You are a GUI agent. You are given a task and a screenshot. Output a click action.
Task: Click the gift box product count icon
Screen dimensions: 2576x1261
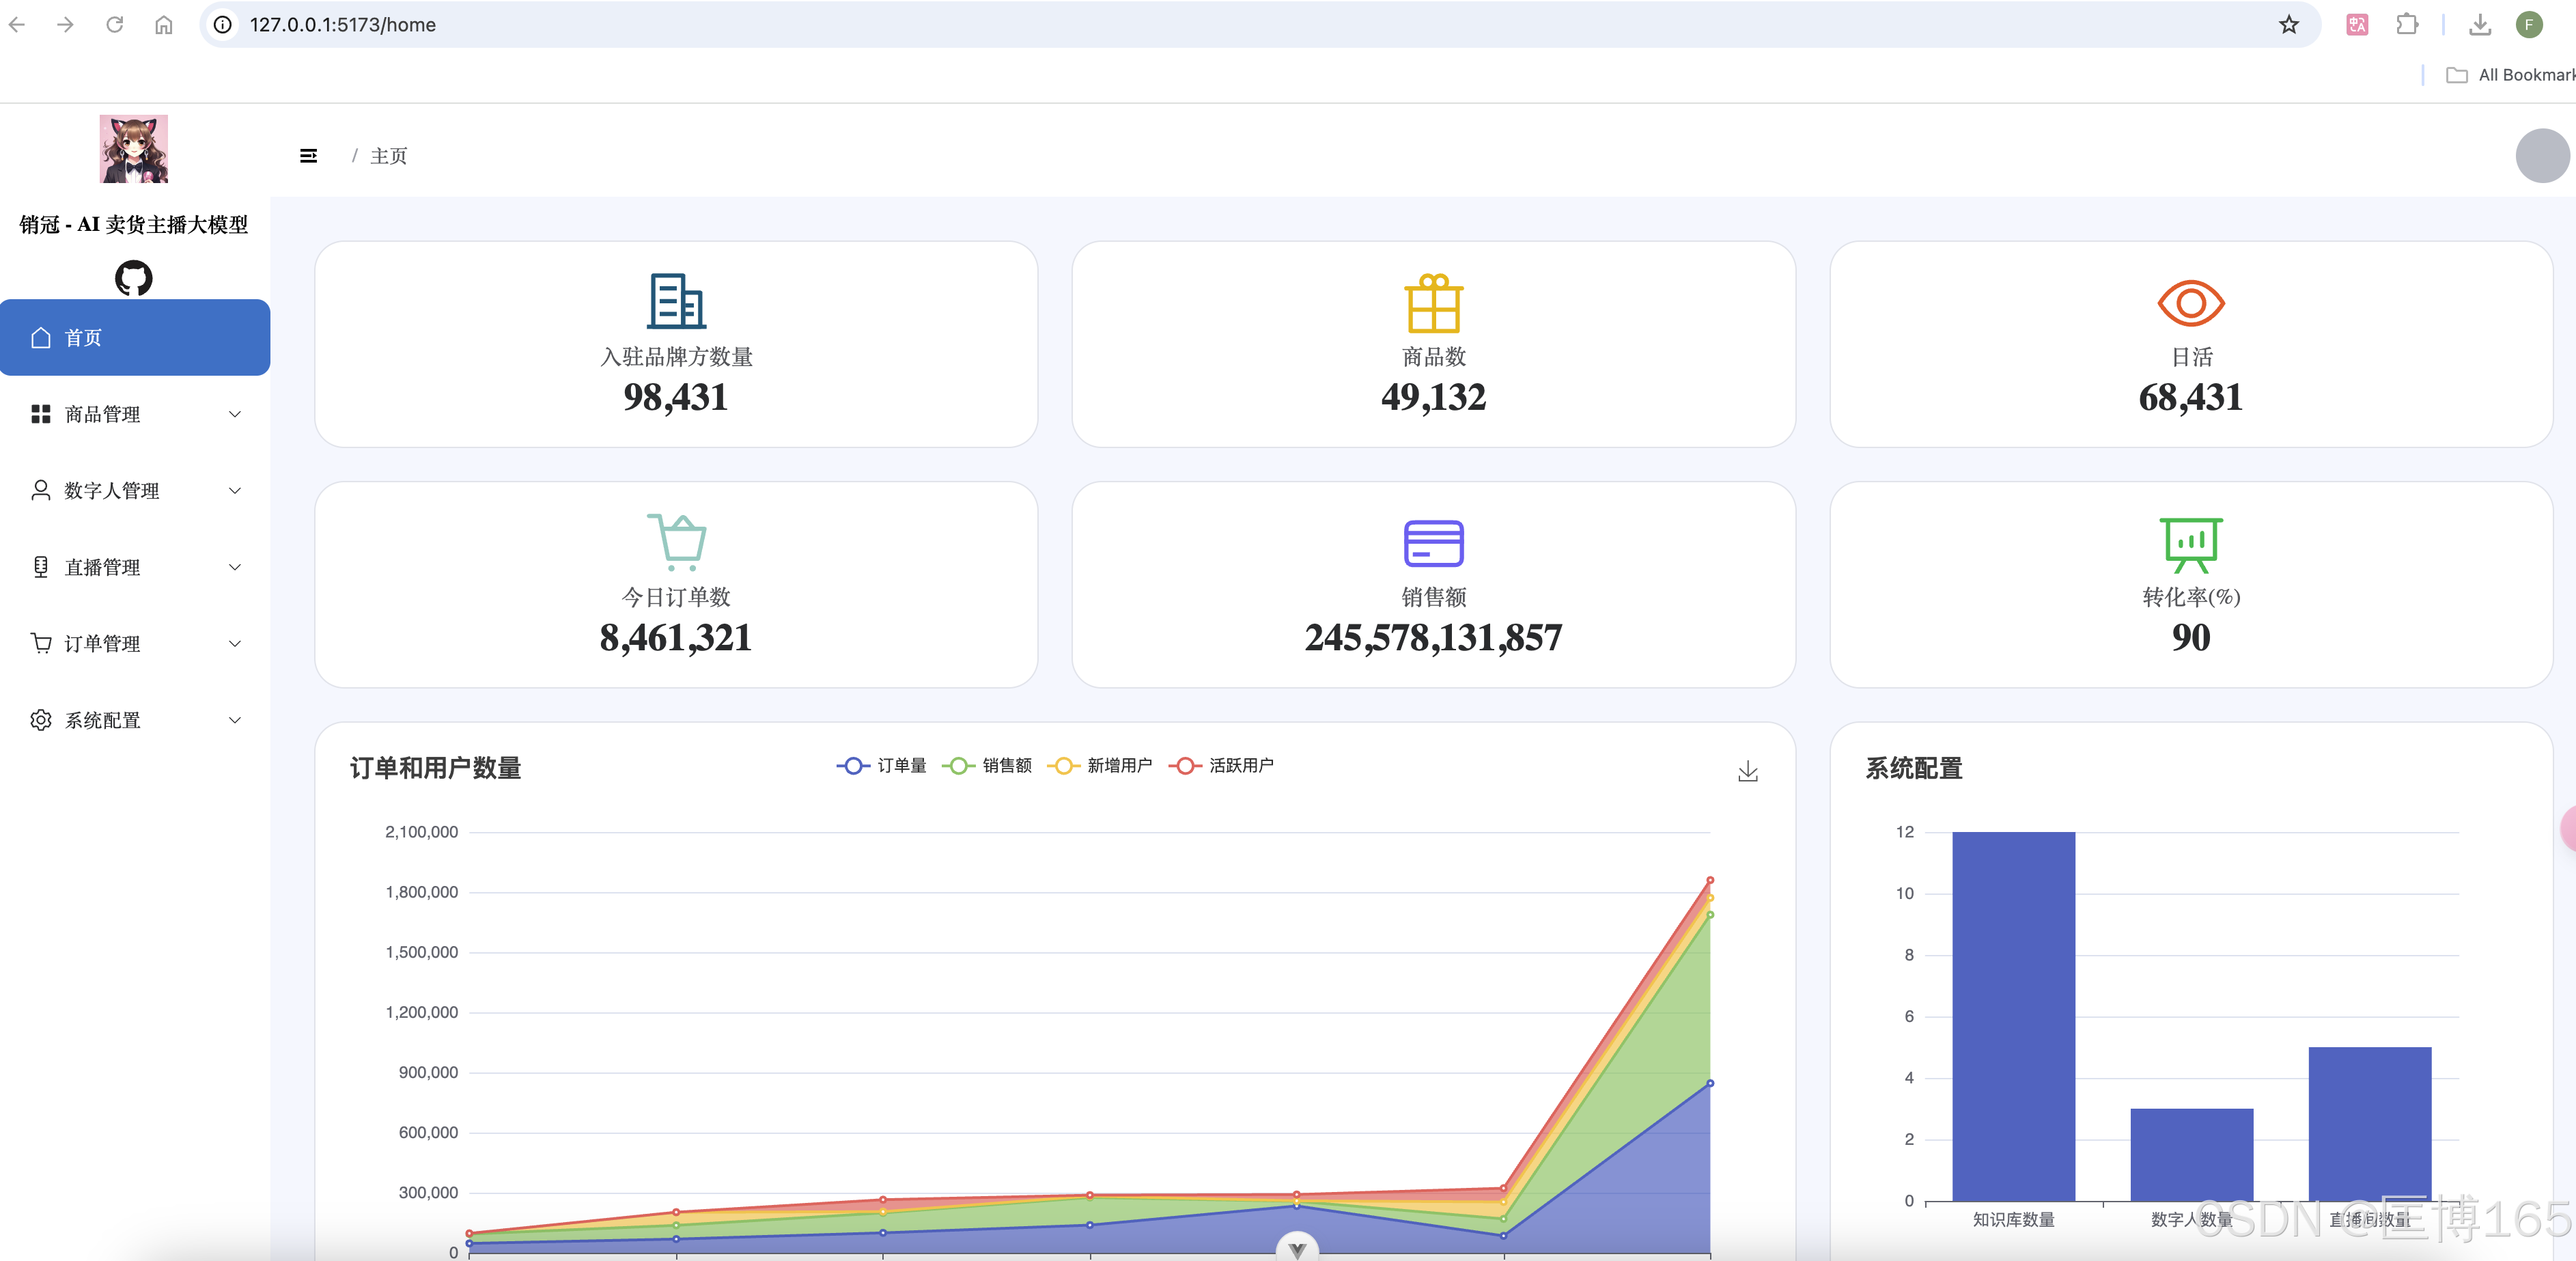[x=1433, y=303]
